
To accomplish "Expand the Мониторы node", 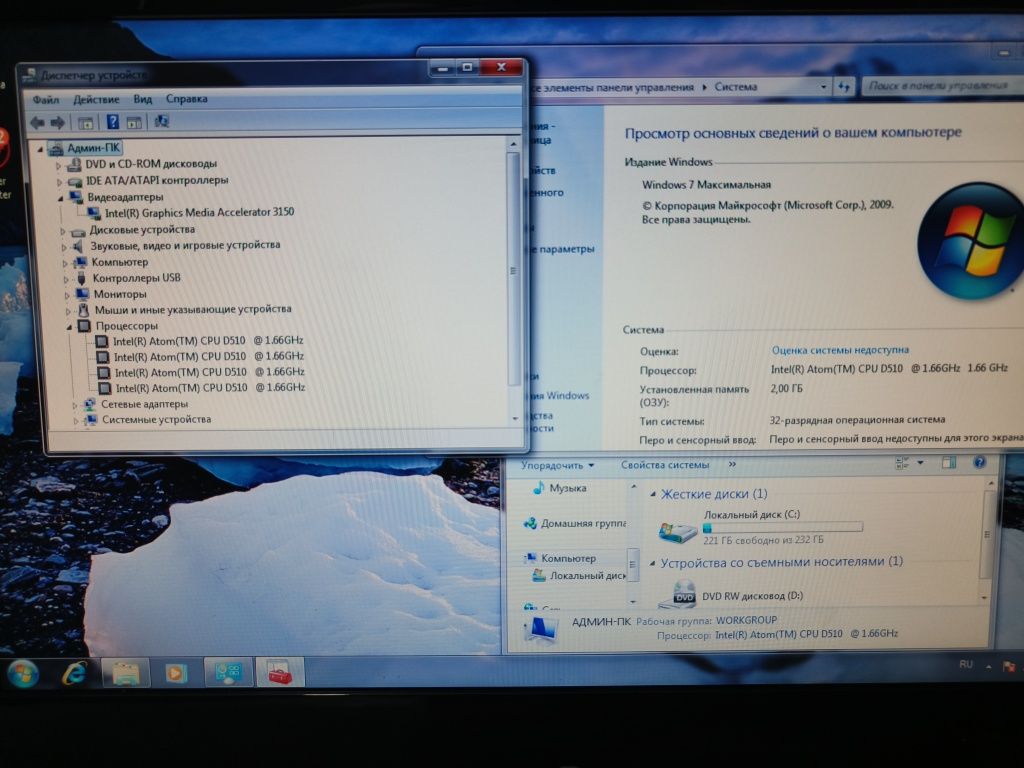I will [67, 295].
